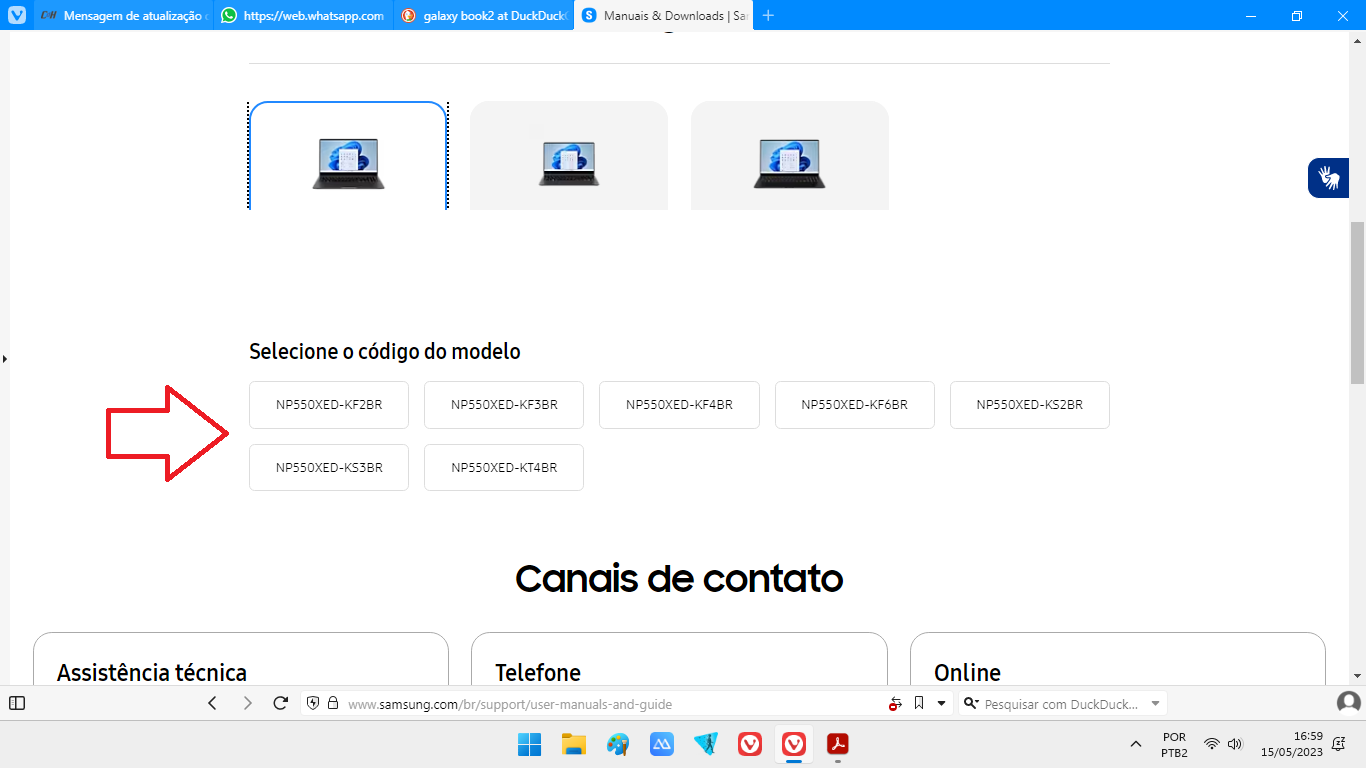Expand the search field history dropdown
Screen dimensions: 1366x768
coord(1156,704)
